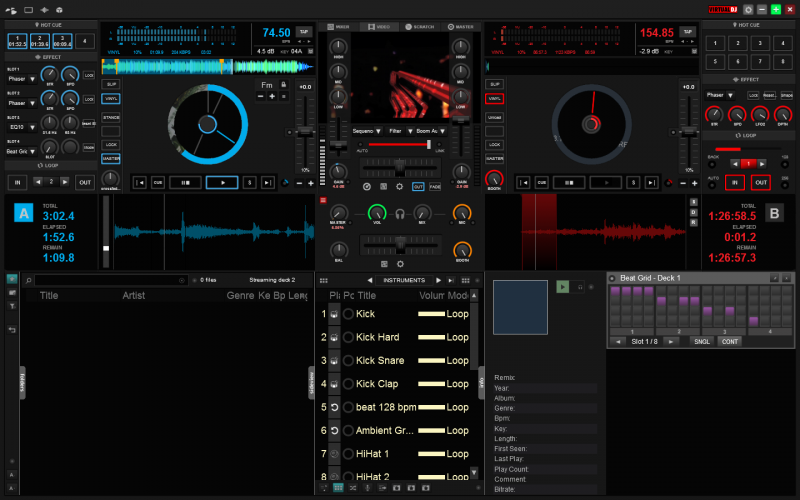Click the settings gear icon in title bar
Screen dimensions: 800x500
[748, 8]
